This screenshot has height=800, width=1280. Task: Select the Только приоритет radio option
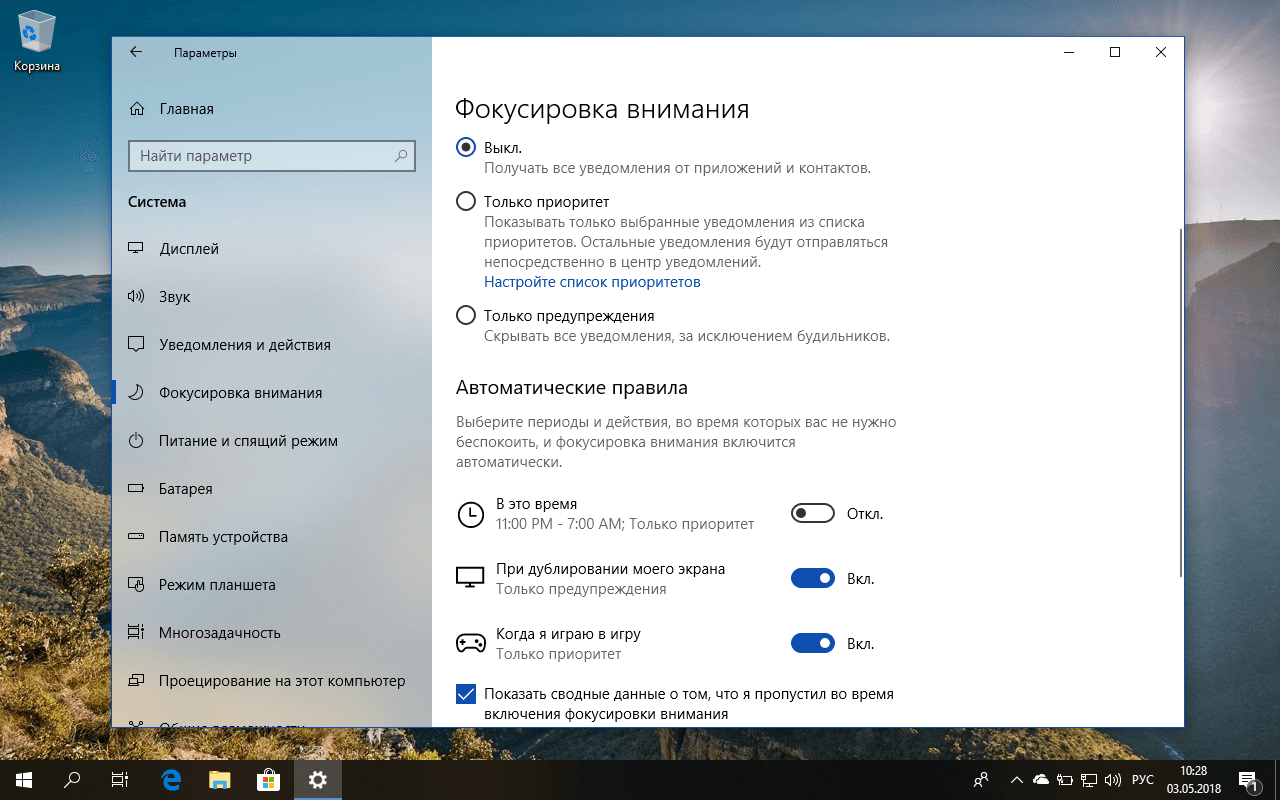(x=465, y=201)
